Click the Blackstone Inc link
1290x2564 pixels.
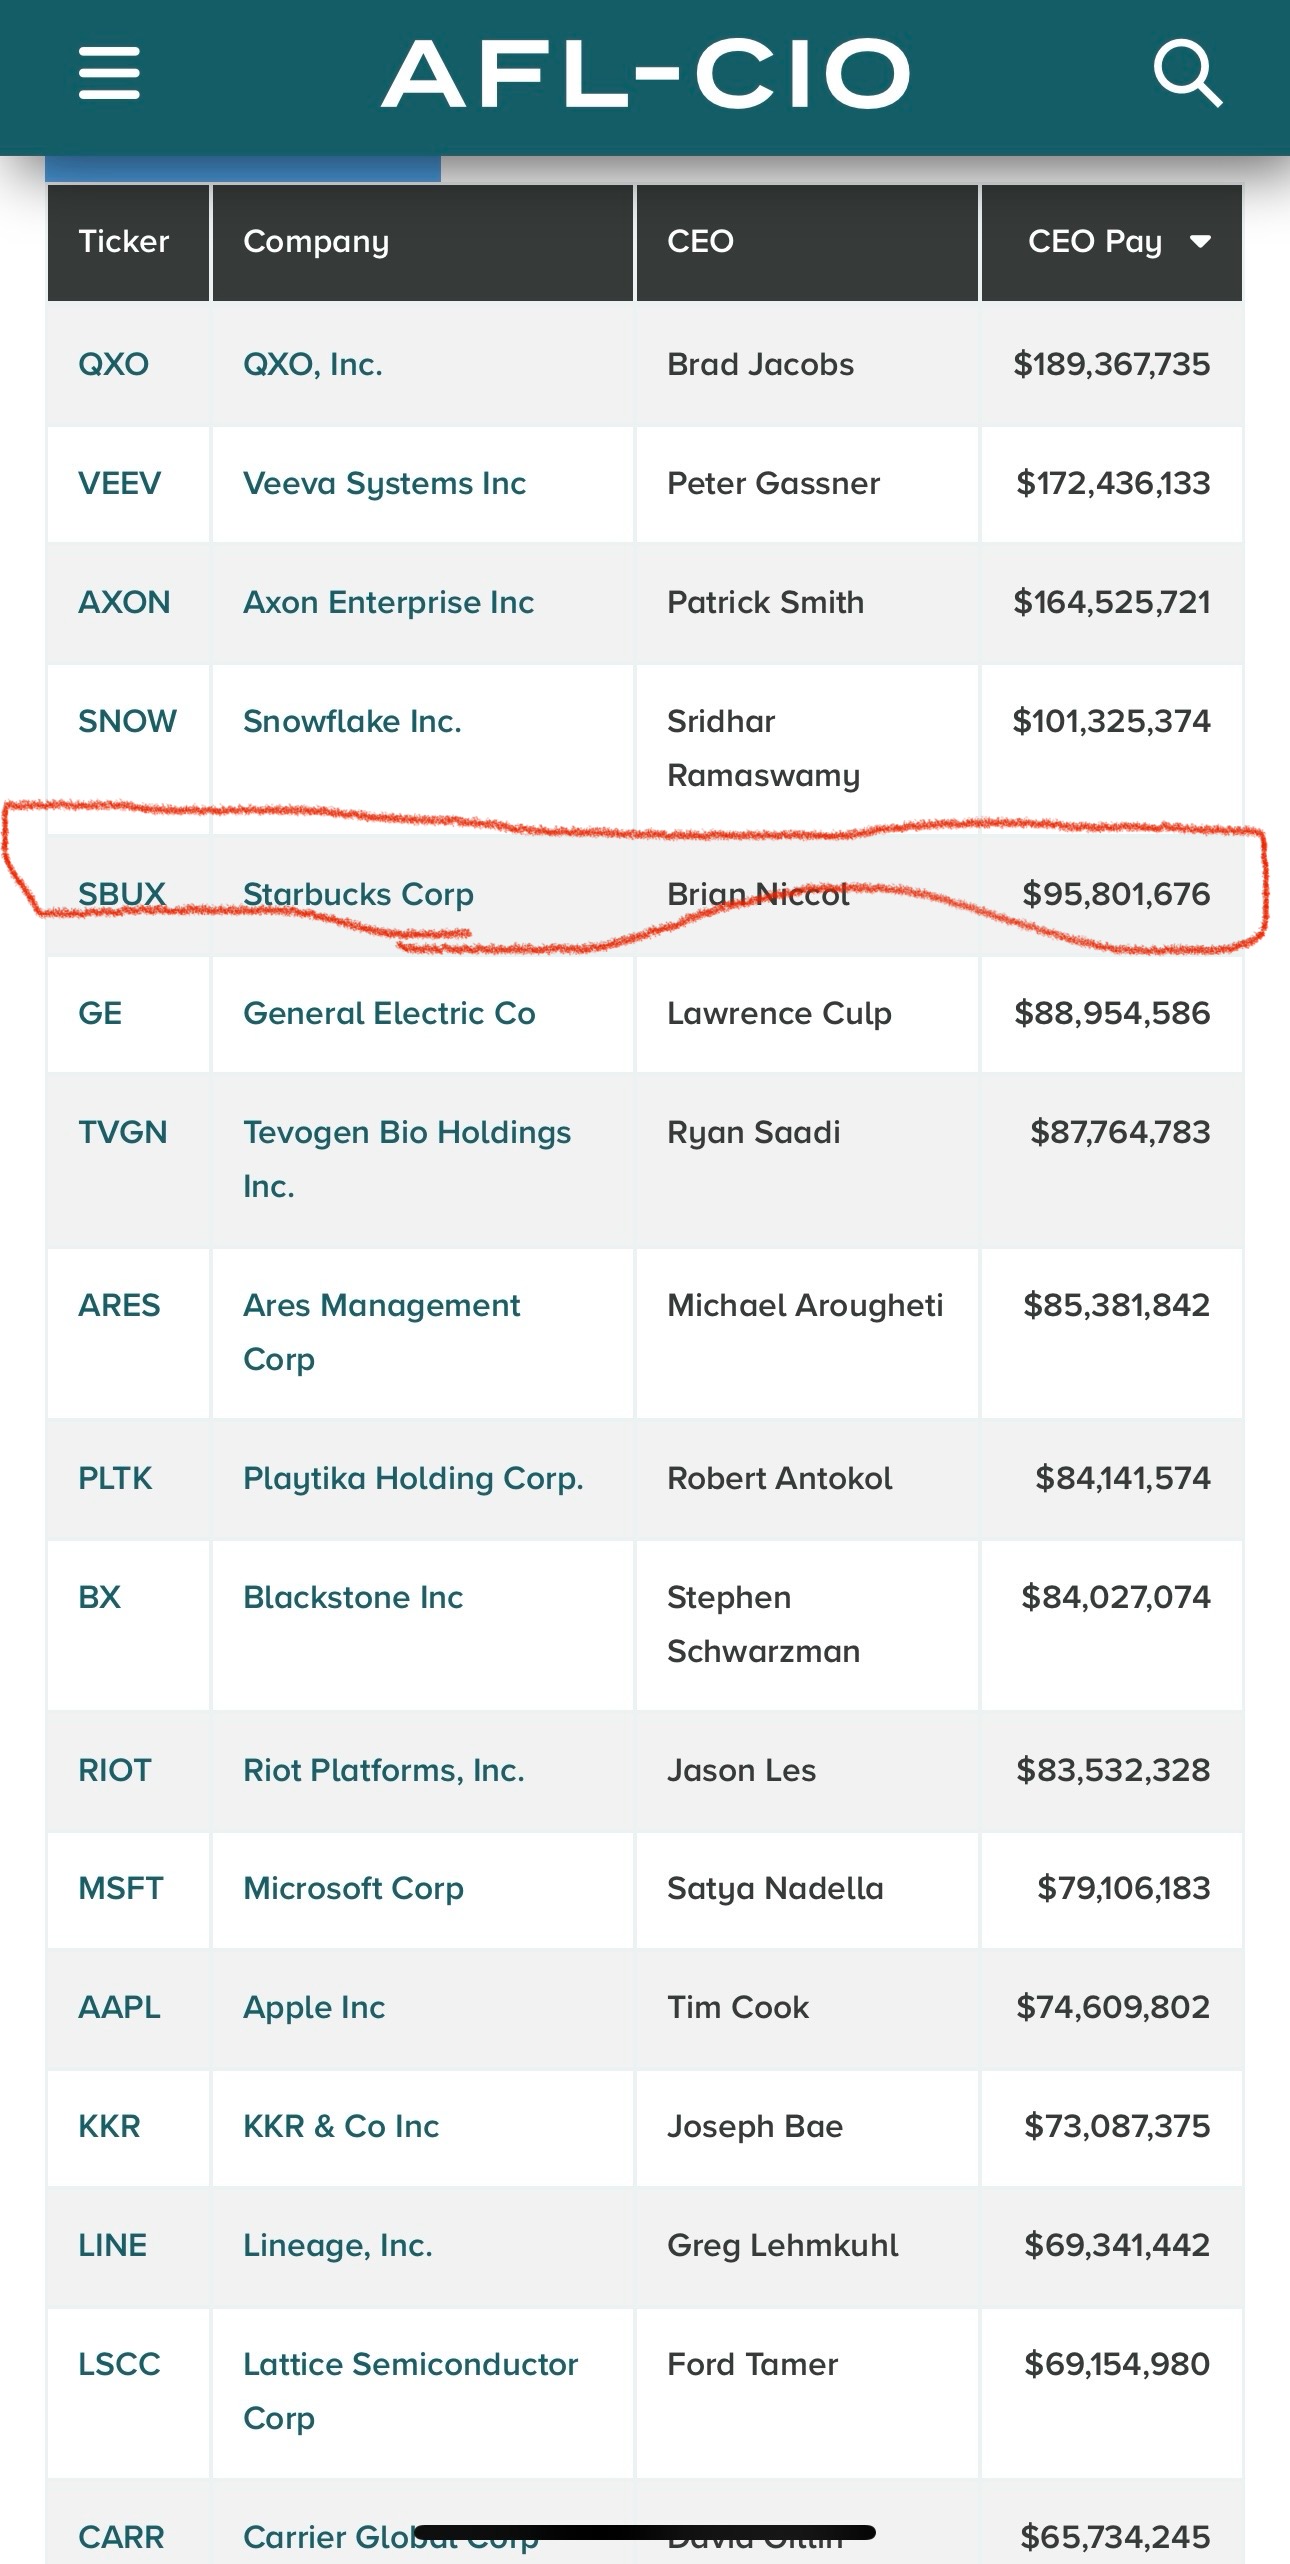click(x=353, y=1598)
